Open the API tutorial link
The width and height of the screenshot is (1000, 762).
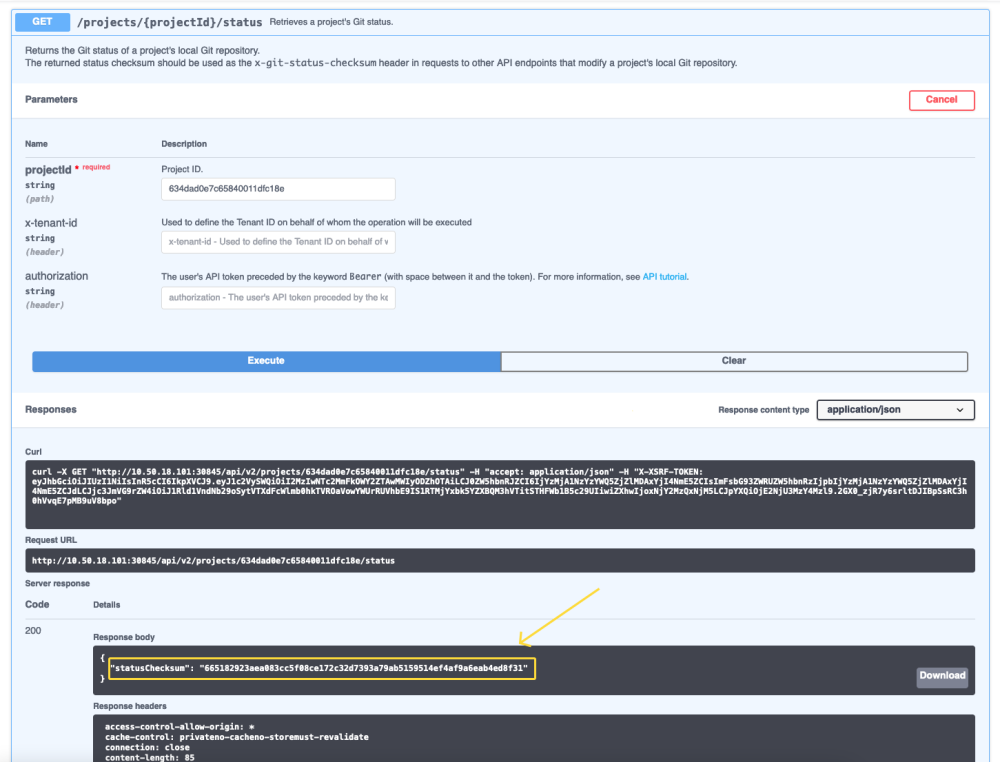coord(665,277)
